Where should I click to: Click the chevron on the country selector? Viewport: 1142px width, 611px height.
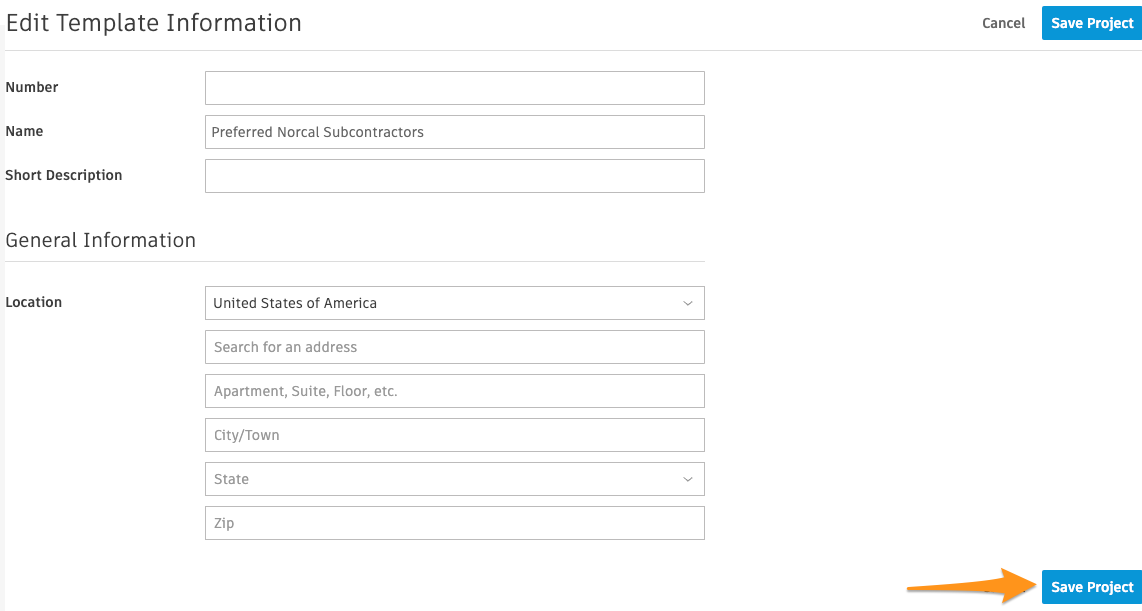(x=688, y=302)
